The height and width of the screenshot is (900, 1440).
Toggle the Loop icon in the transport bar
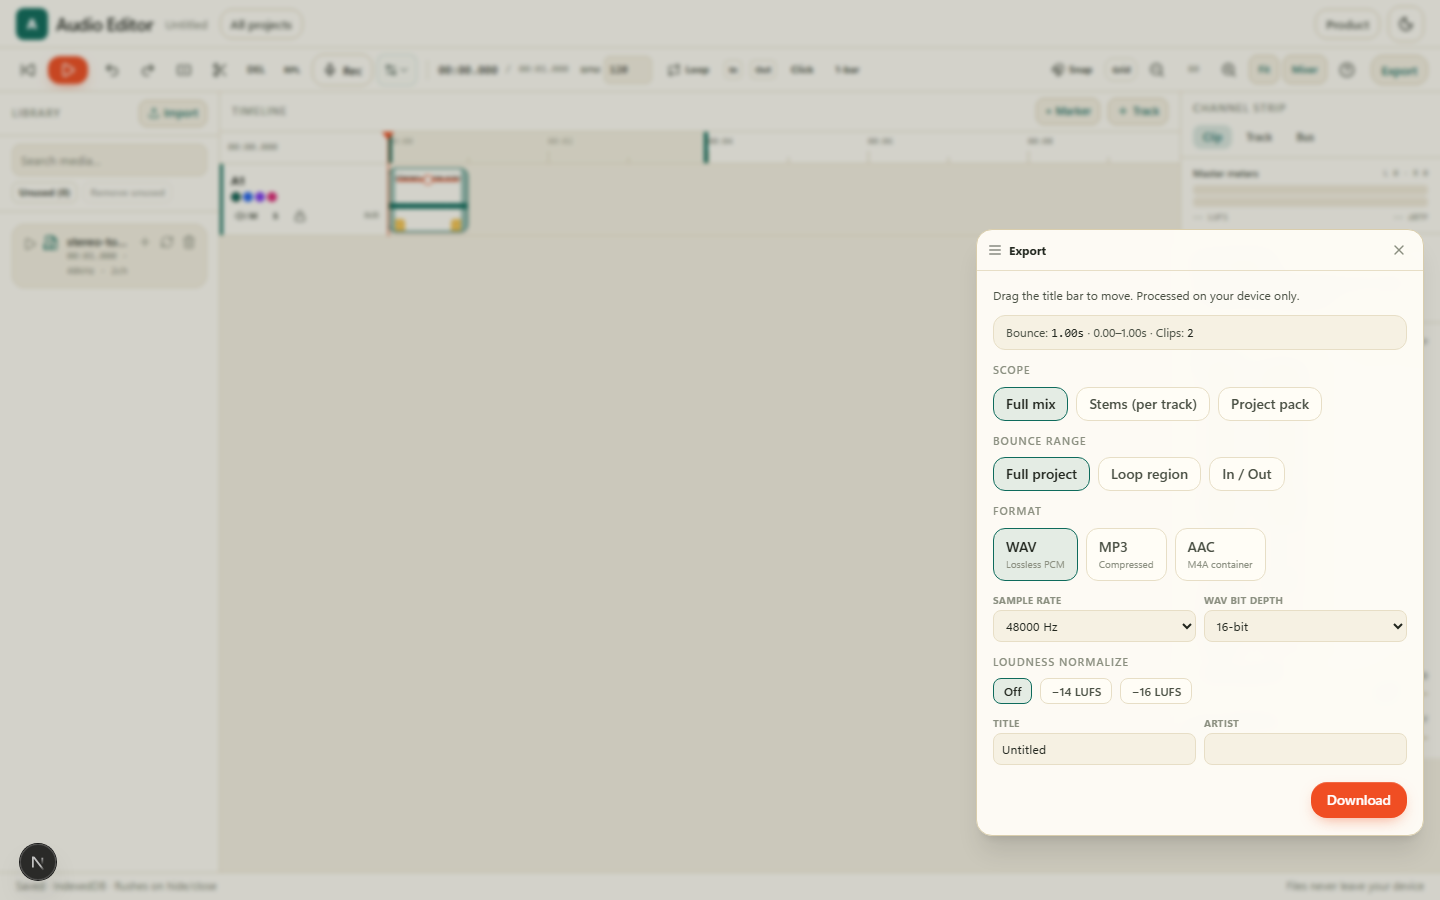tap(689, 70)
